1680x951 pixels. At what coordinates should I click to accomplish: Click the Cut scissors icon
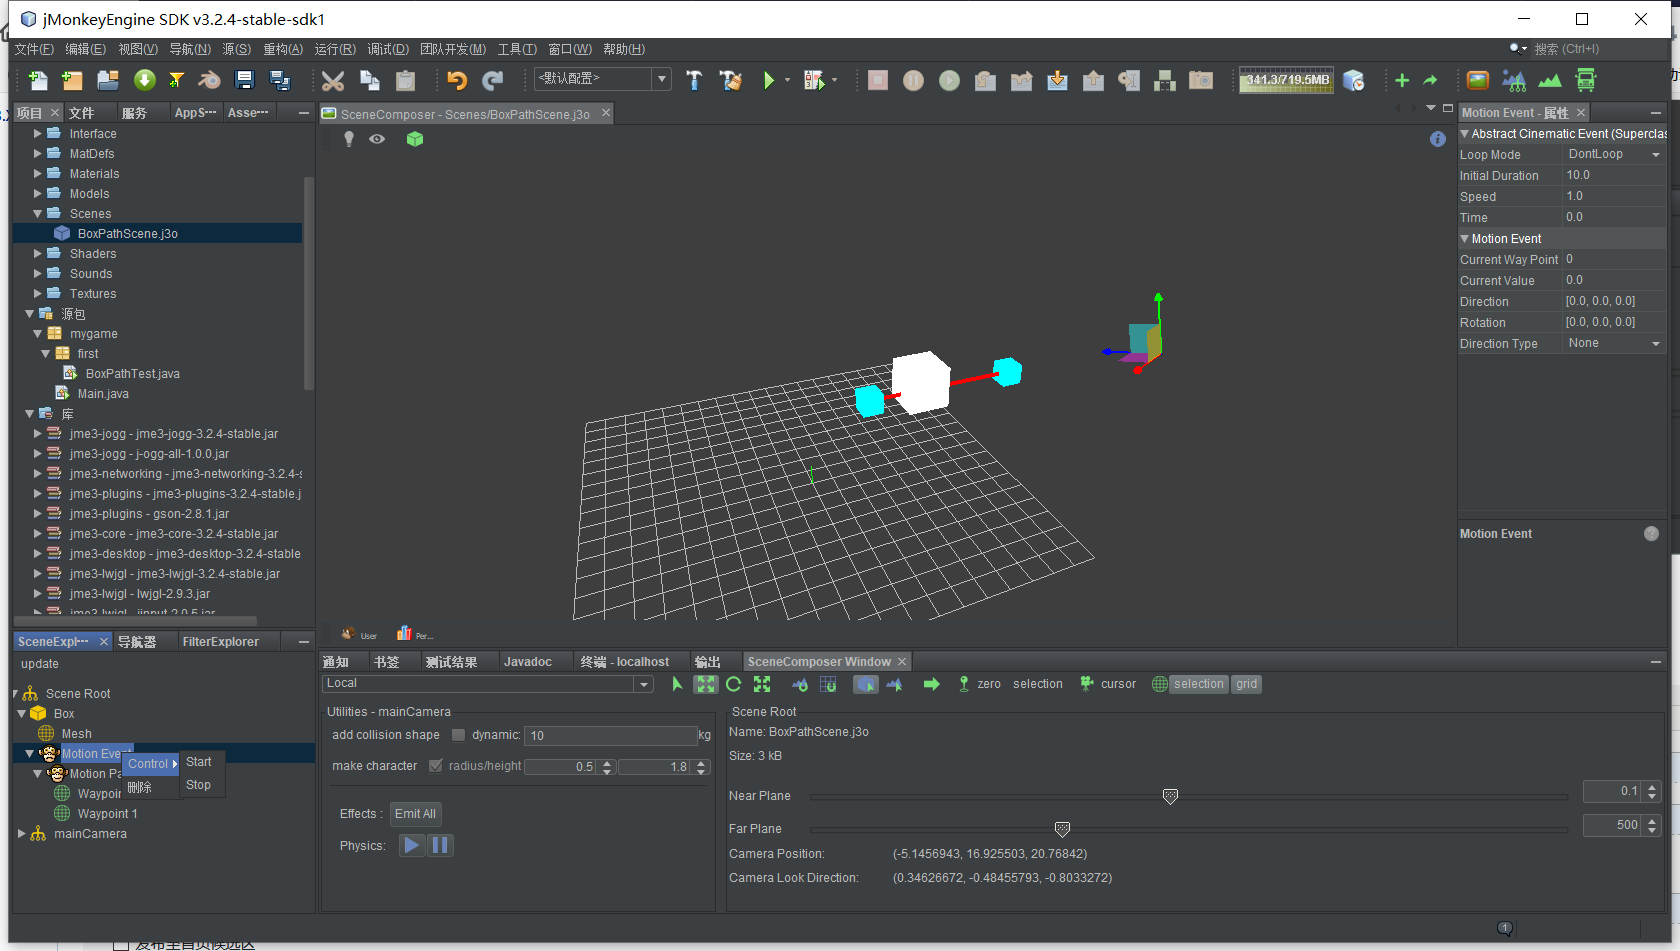(333, 80)
